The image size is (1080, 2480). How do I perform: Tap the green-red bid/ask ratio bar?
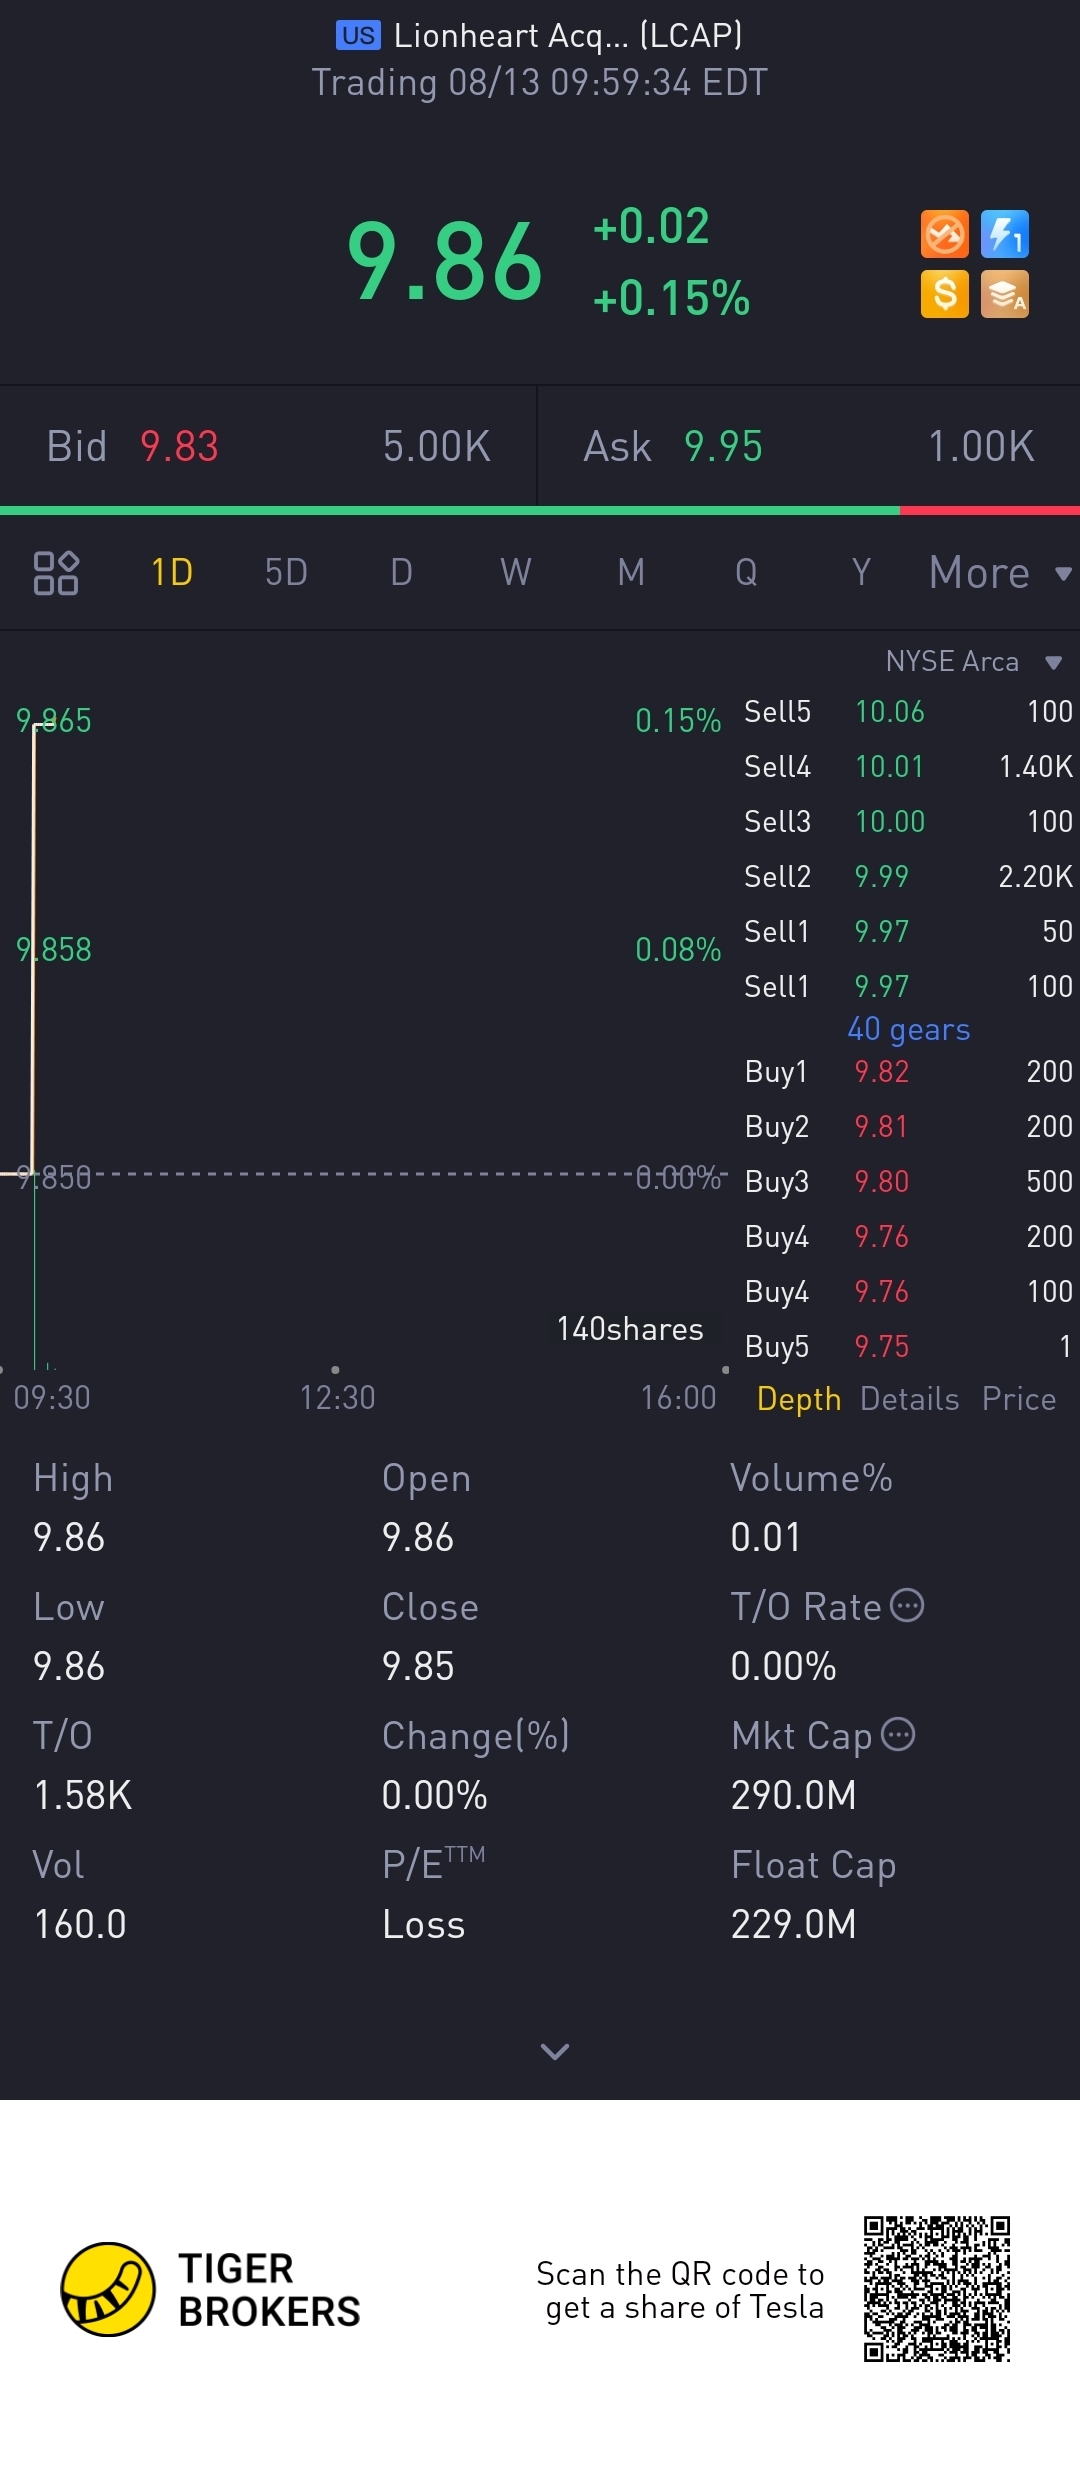point(540,511)
